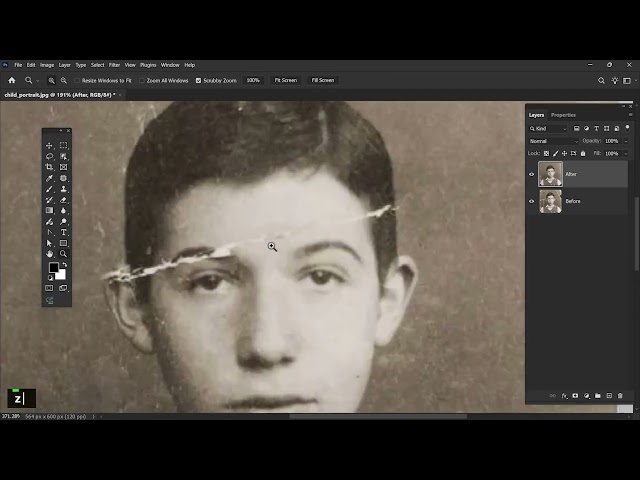Toggle lock position

coord(564,153)
